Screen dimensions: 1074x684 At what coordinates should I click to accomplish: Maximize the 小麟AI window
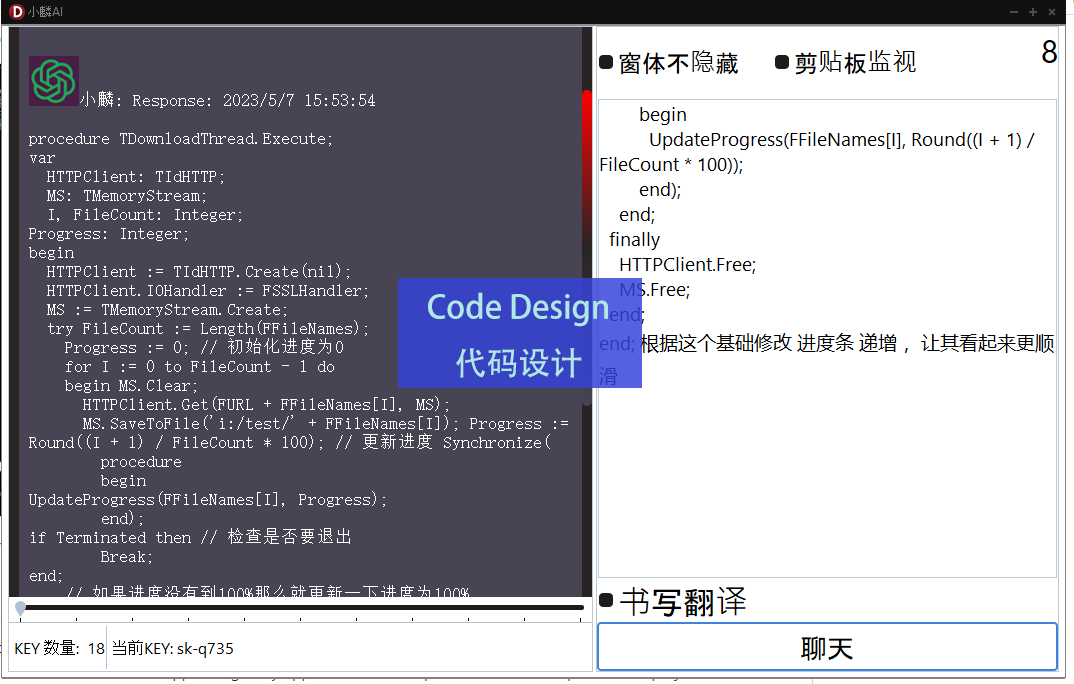(1033, 12)
